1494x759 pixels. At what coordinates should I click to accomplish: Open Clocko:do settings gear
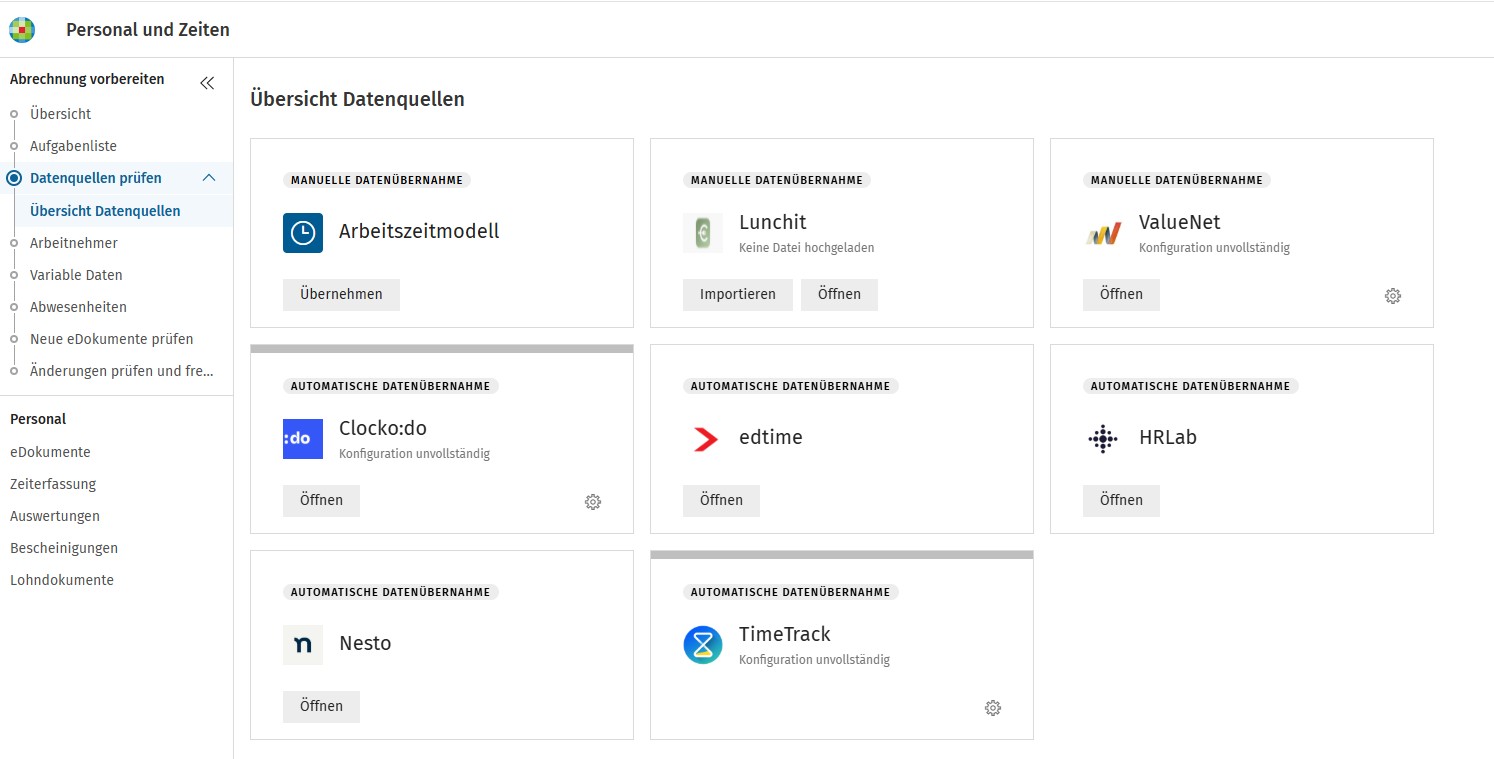[593, 502]
